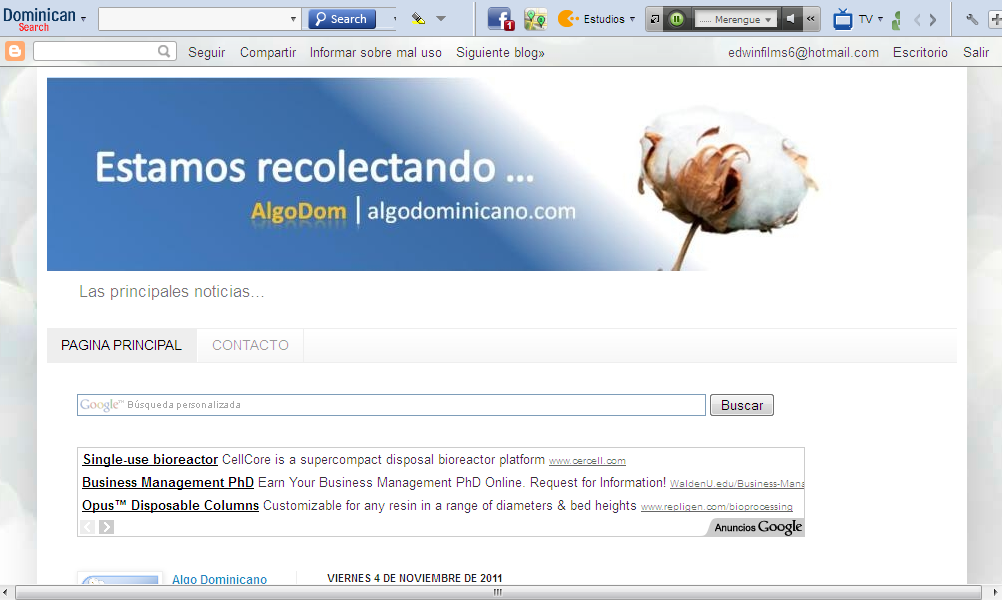Open the TV toolbar icon
The height and width of the screenshot is (600, 1002).
pyautogui.click(x=843, y=20)
